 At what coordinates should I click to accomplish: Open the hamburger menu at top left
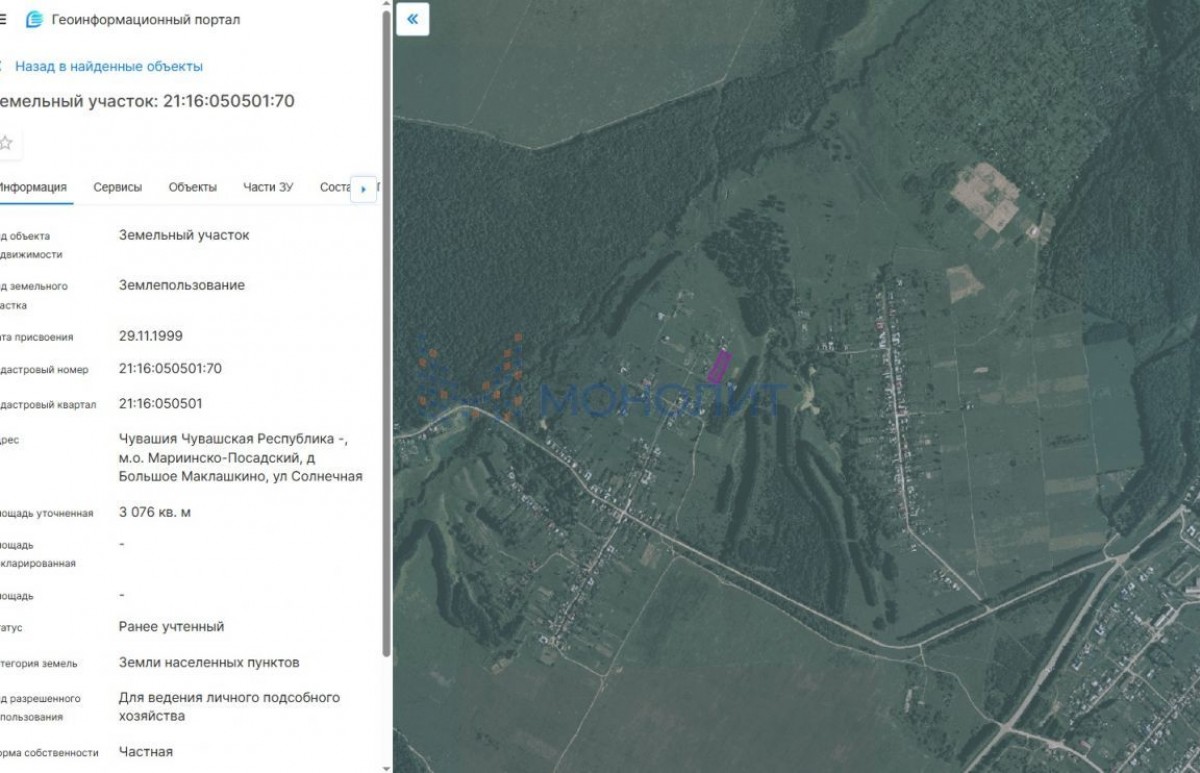pyautogui.click(x=3, y=19)
